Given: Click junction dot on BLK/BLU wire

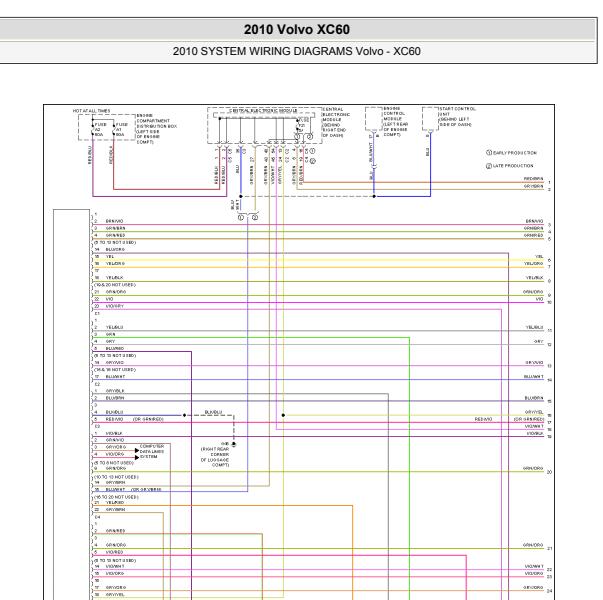Looking at the screenshot, I should [185, 415].
